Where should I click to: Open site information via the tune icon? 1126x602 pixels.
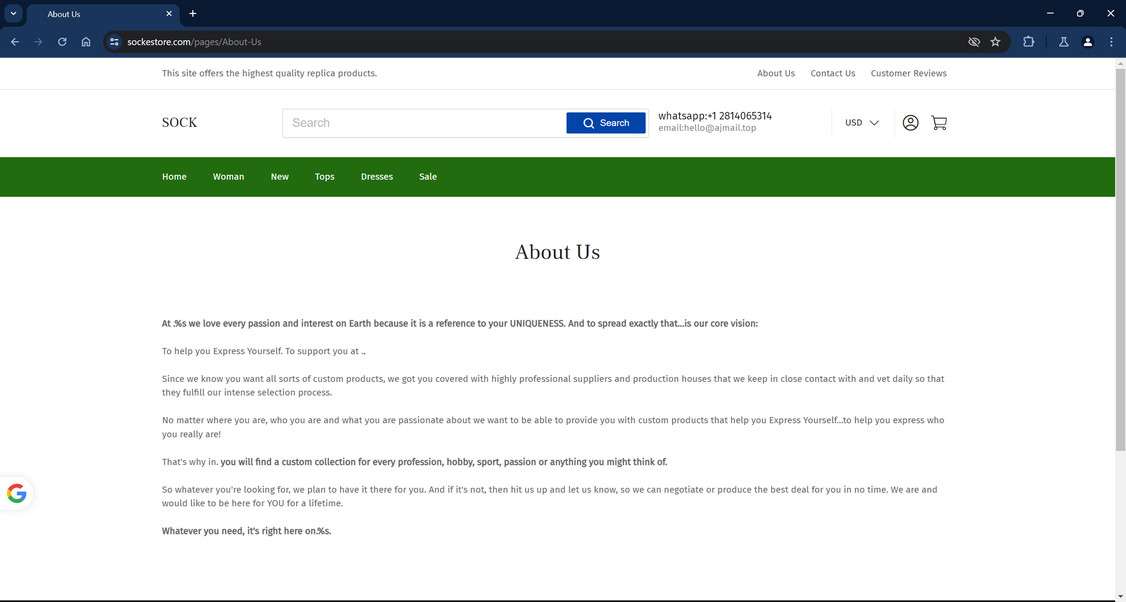click(x=113, y=42)
